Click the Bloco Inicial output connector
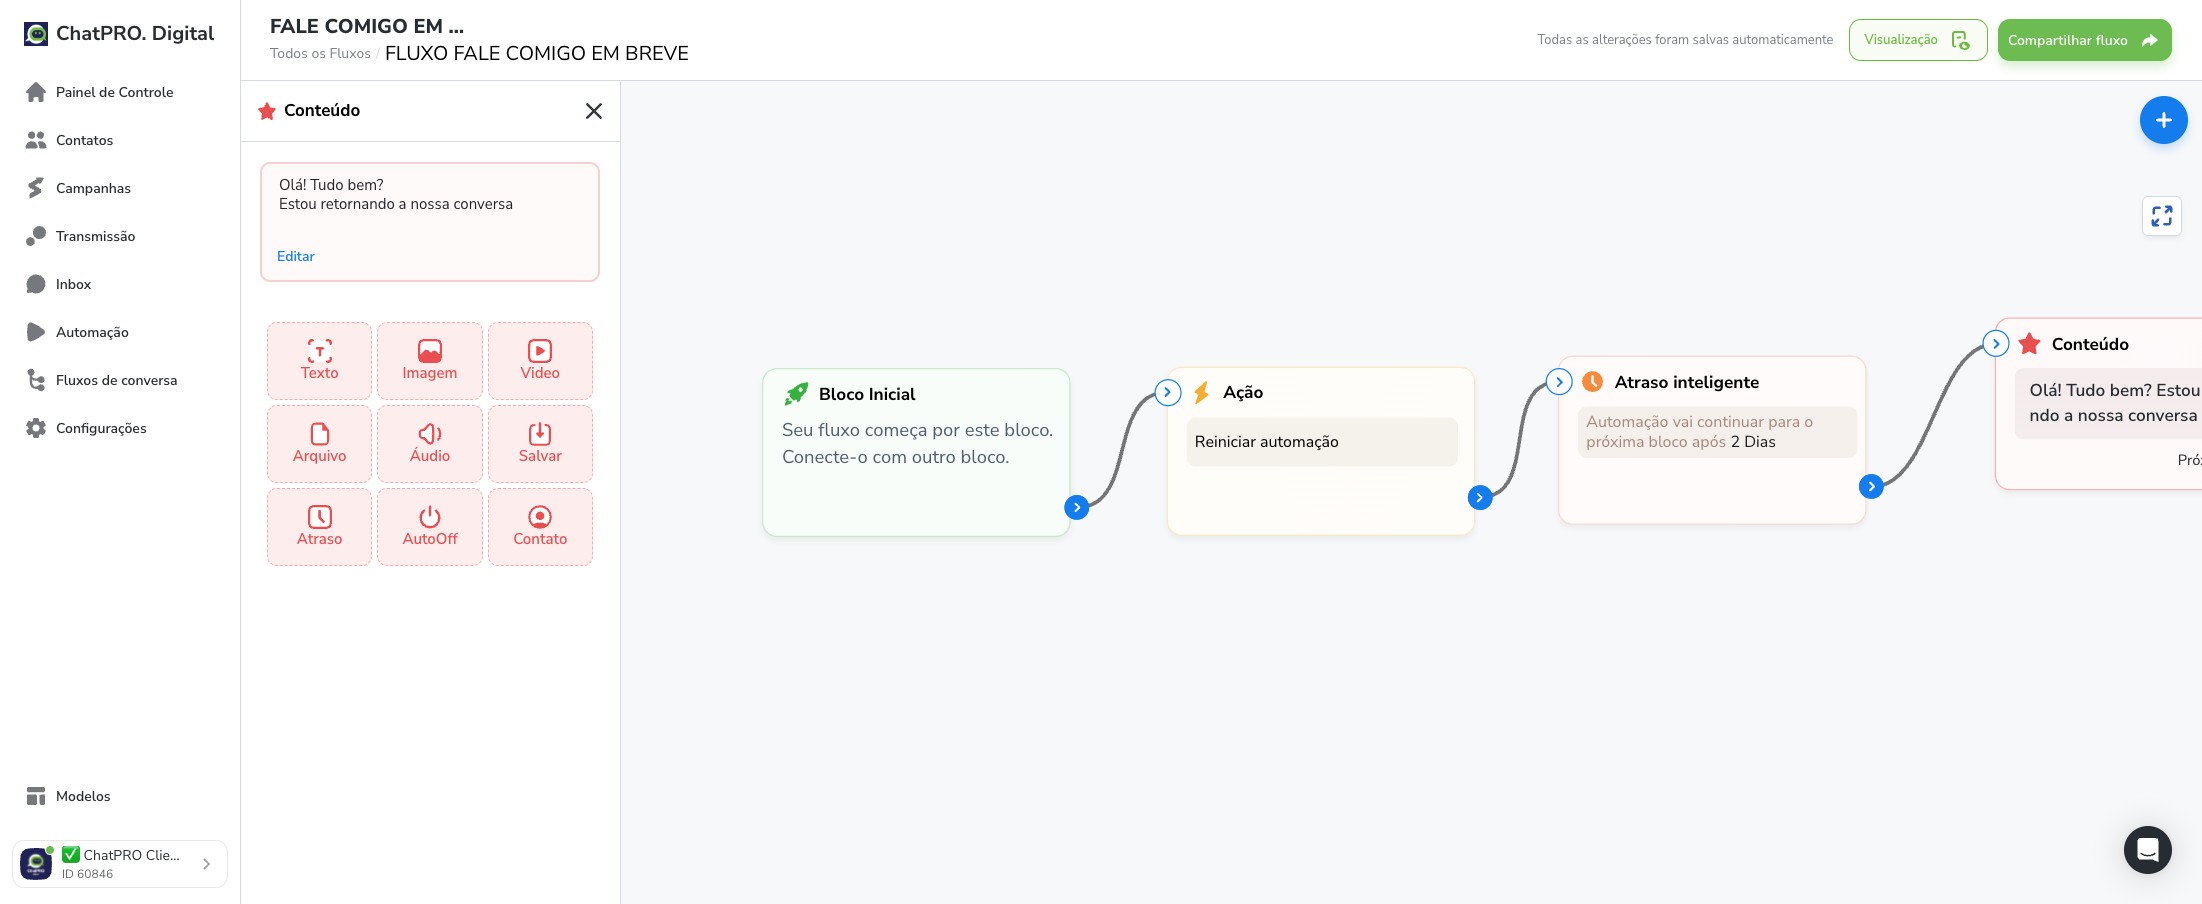 tap(1076, 507)
